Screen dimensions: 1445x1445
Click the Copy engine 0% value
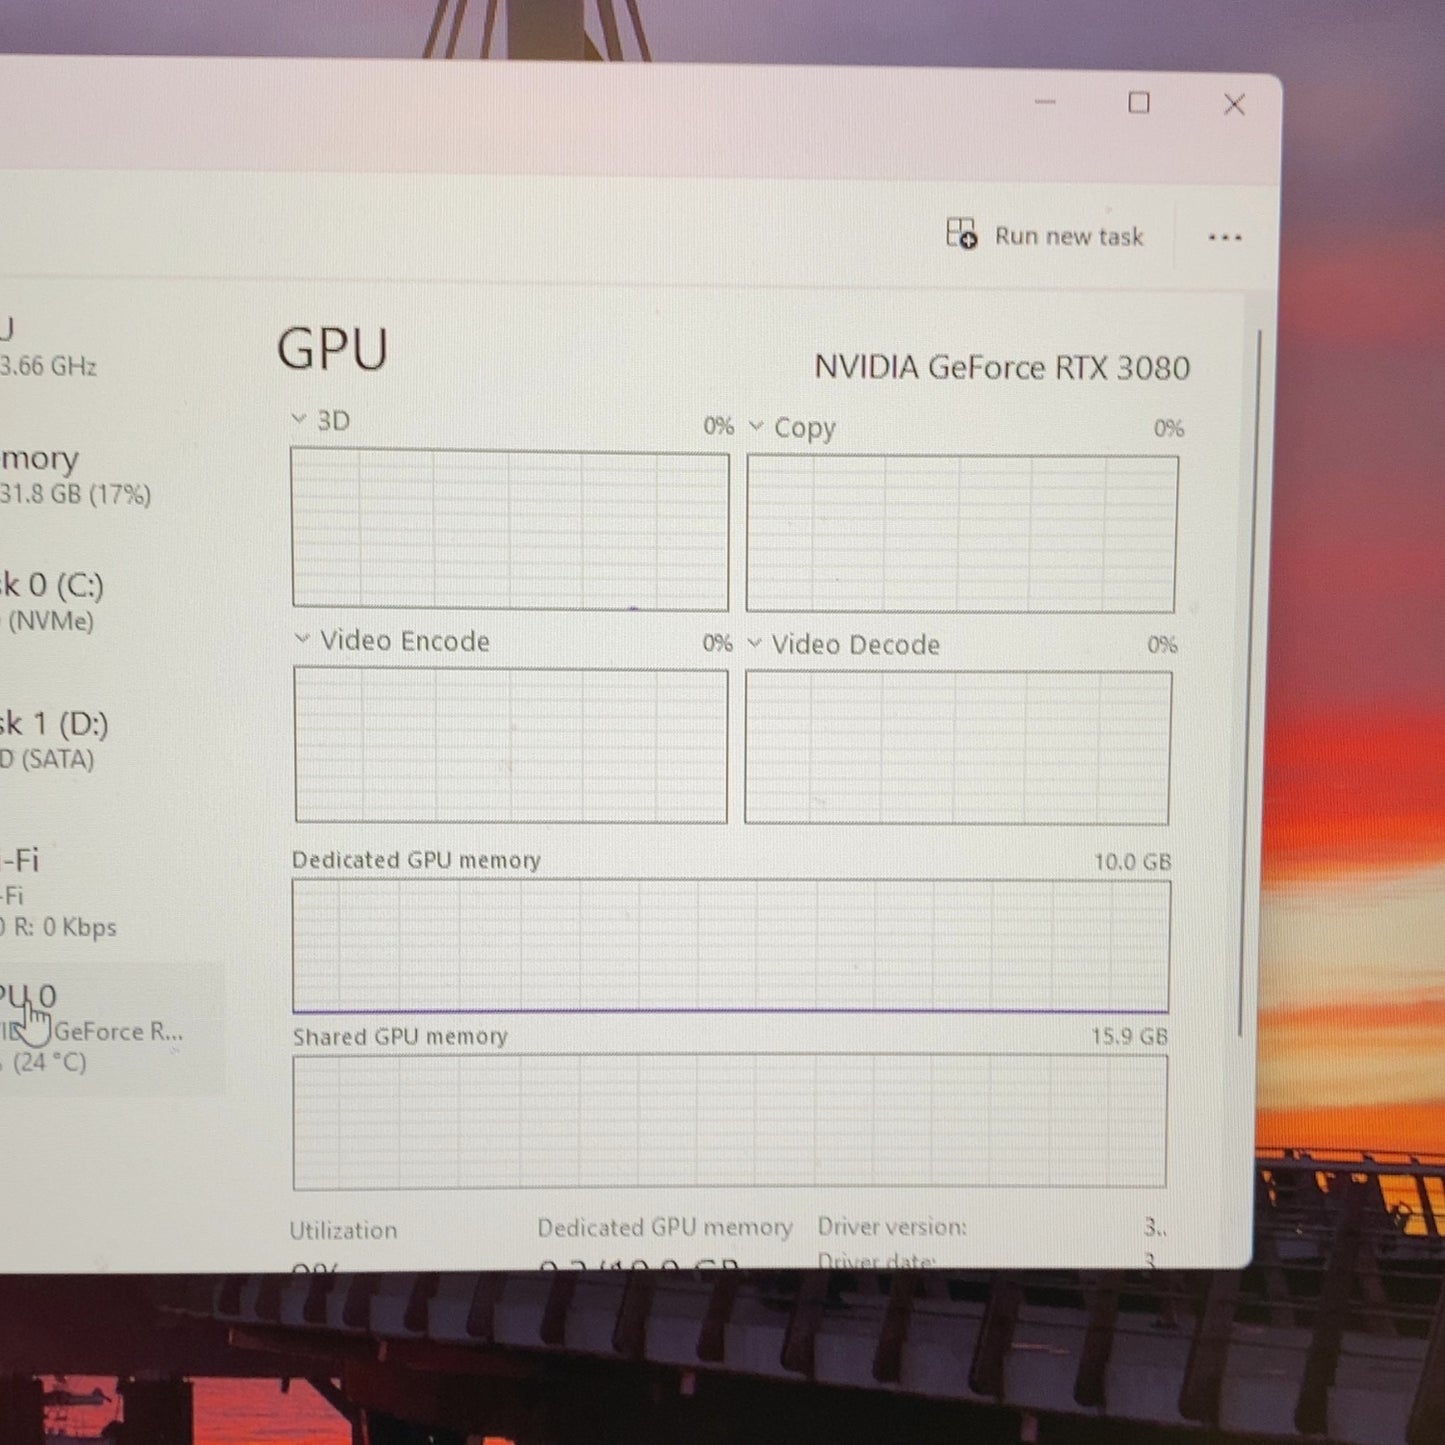point(1169,429)
